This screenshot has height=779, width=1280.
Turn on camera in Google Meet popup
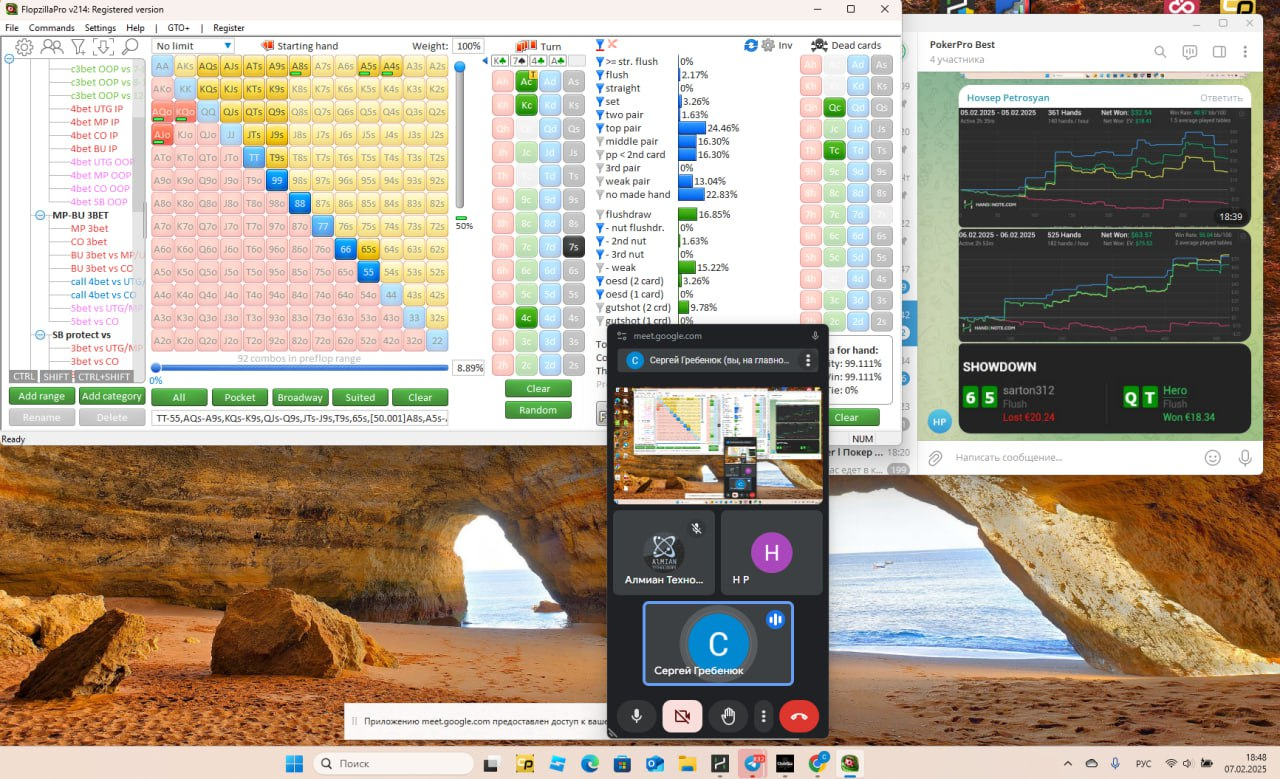[x=682, y=716]
